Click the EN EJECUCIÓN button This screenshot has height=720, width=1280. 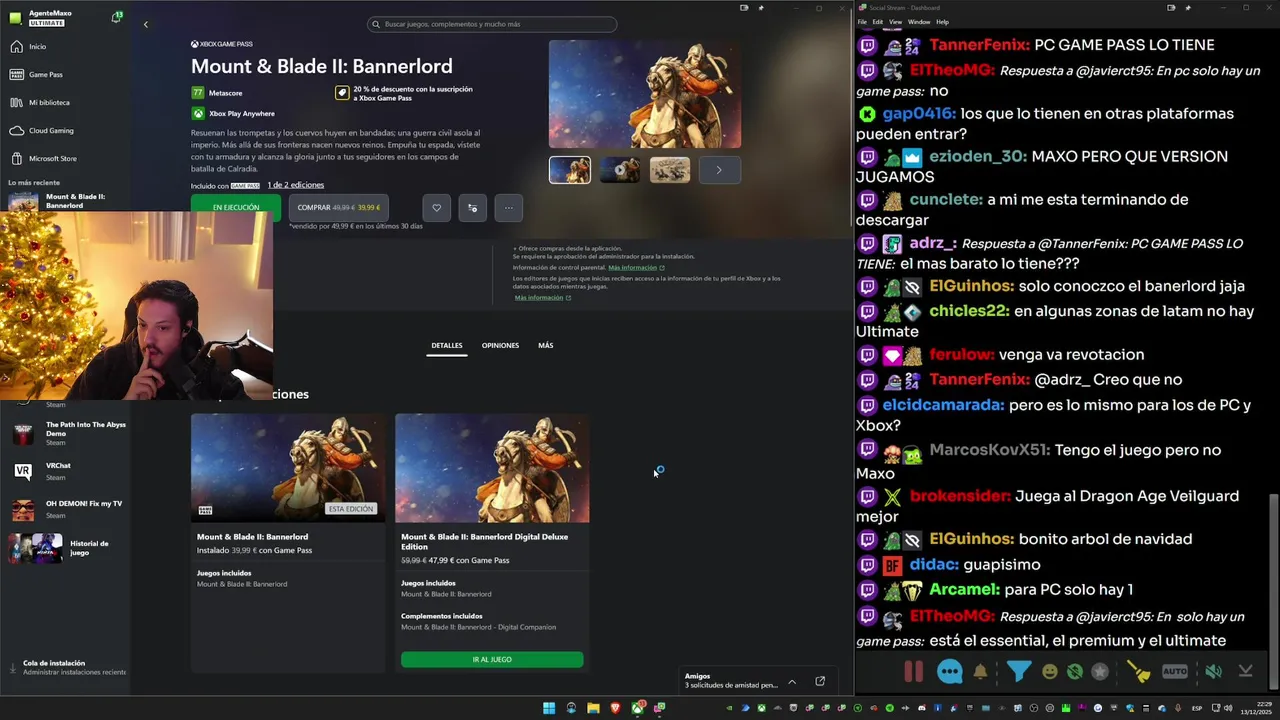[x=236, y=207]
